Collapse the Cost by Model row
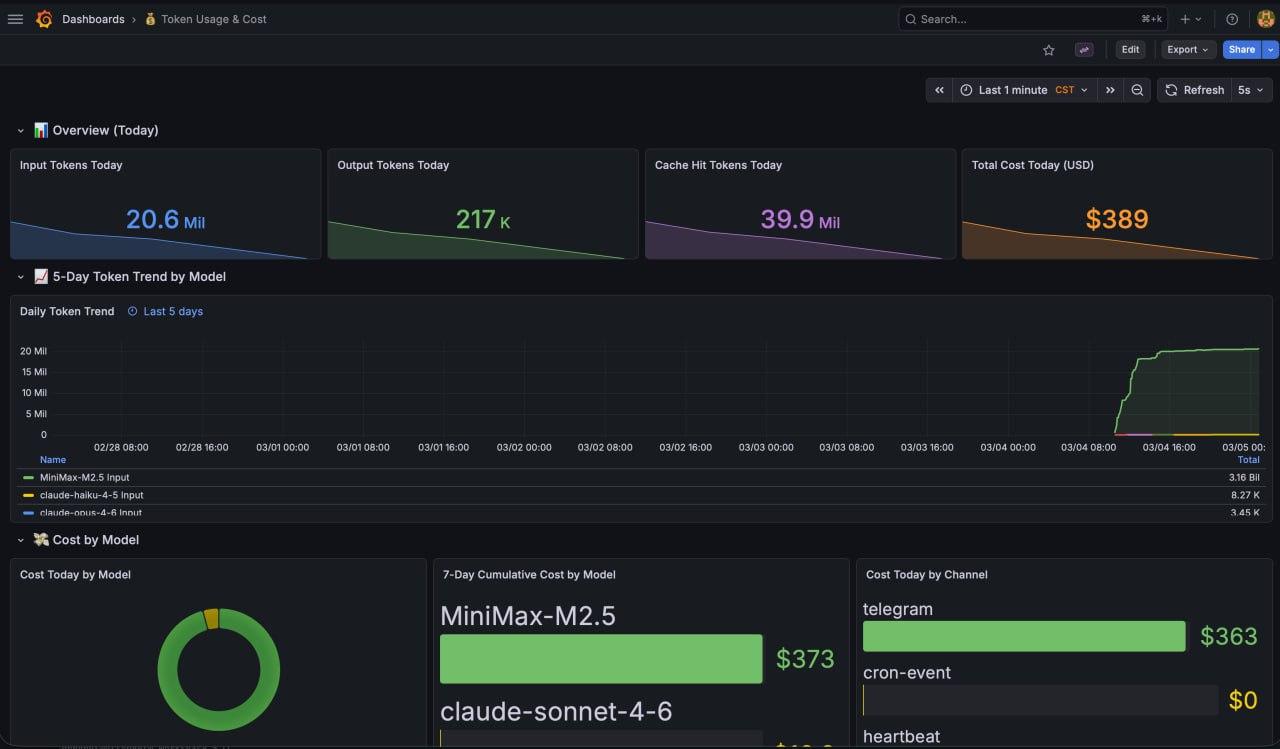 (x=21, y=540)
